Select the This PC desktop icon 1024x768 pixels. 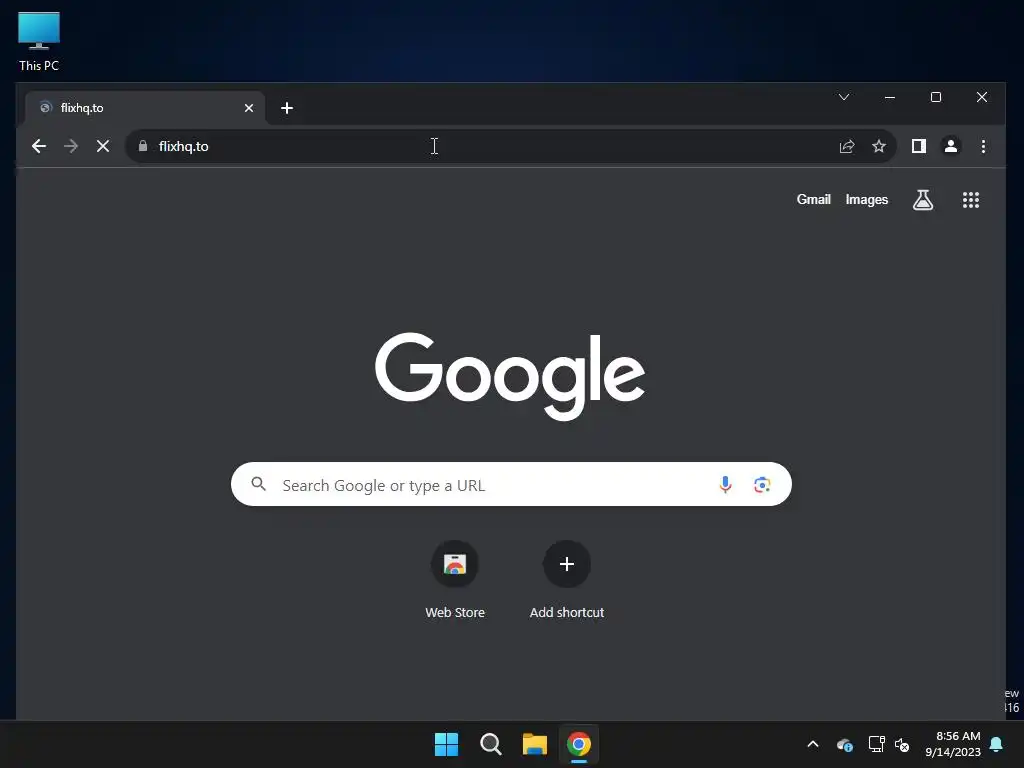pos(39,42)
